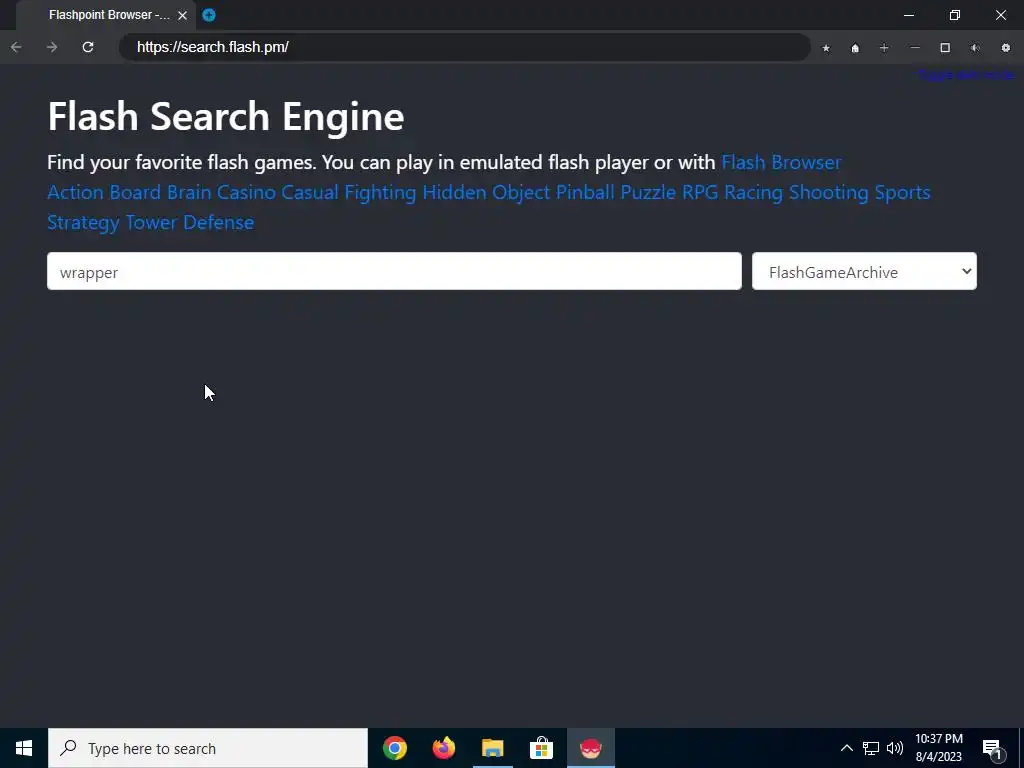Screen dimensions: 1024x768
Task: Reload the current page
Action: tap(88, 47)
